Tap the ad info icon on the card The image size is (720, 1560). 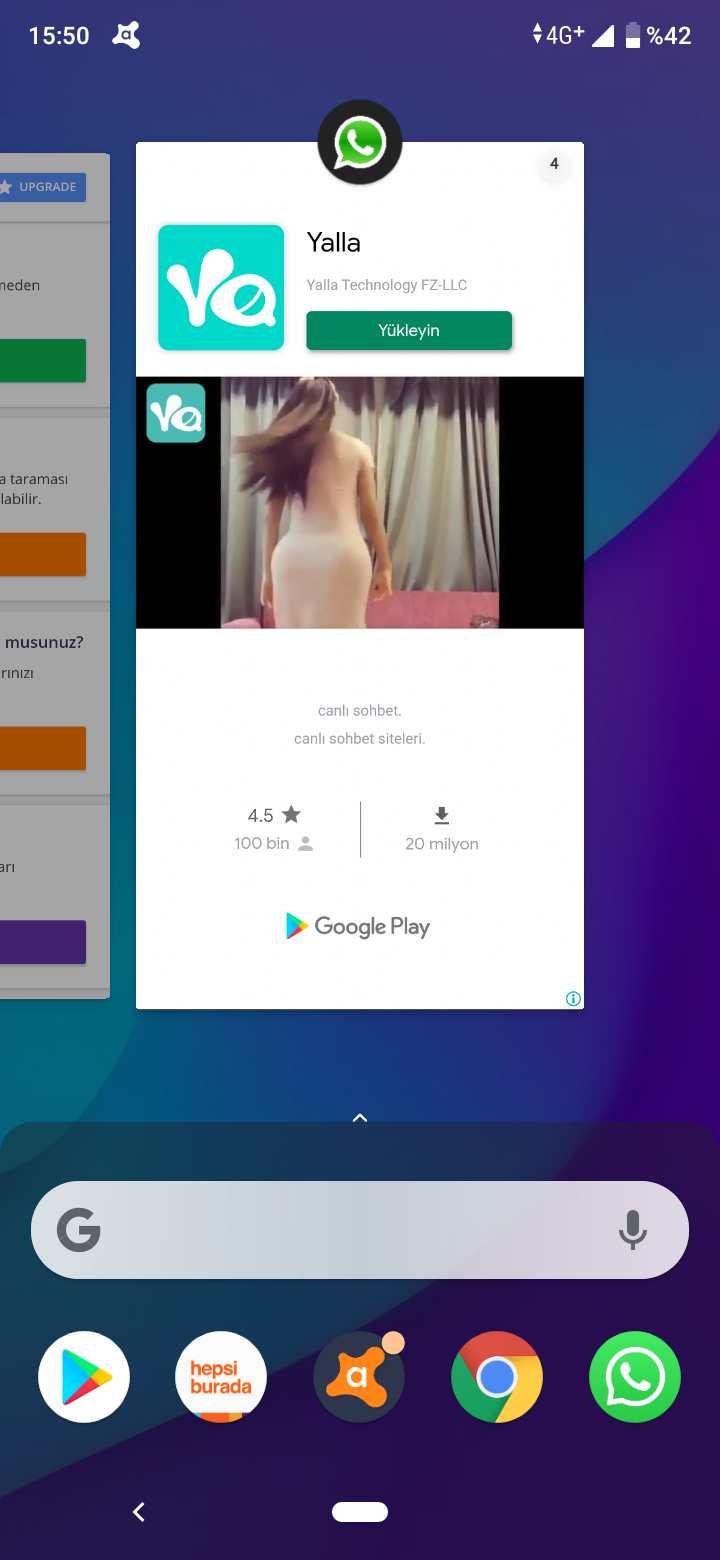pyautogui.click(x=573, y=998)
